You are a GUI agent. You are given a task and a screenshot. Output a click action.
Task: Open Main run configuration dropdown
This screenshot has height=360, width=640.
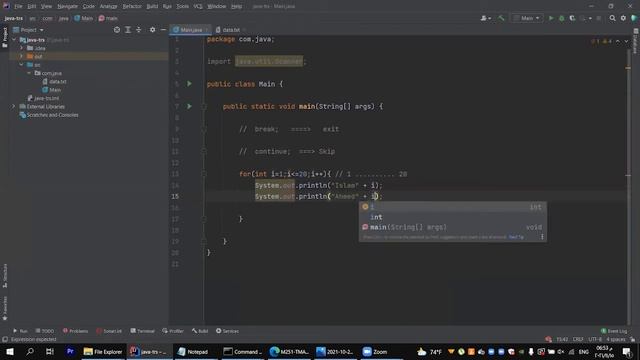527,18
